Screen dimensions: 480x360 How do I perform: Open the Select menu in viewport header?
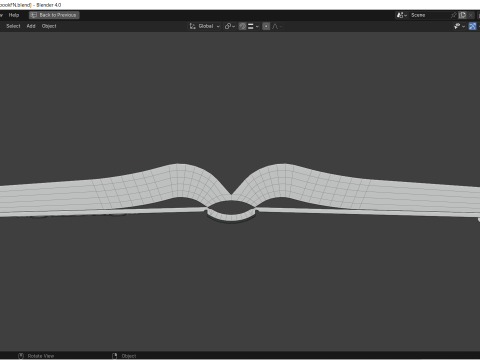[x=13, y=26]
